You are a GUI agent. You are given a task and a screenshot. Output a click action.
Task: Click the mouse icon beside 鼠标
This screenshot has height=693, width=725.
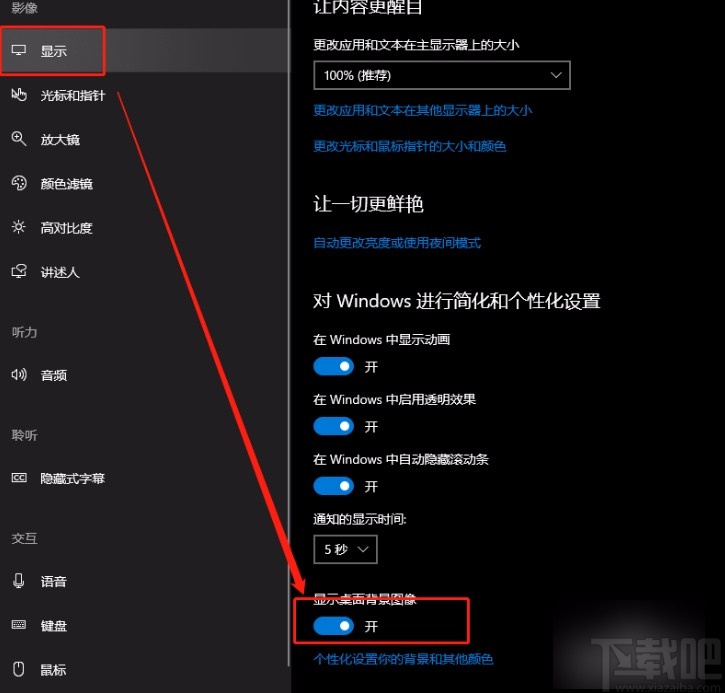[x=18, y=669]
